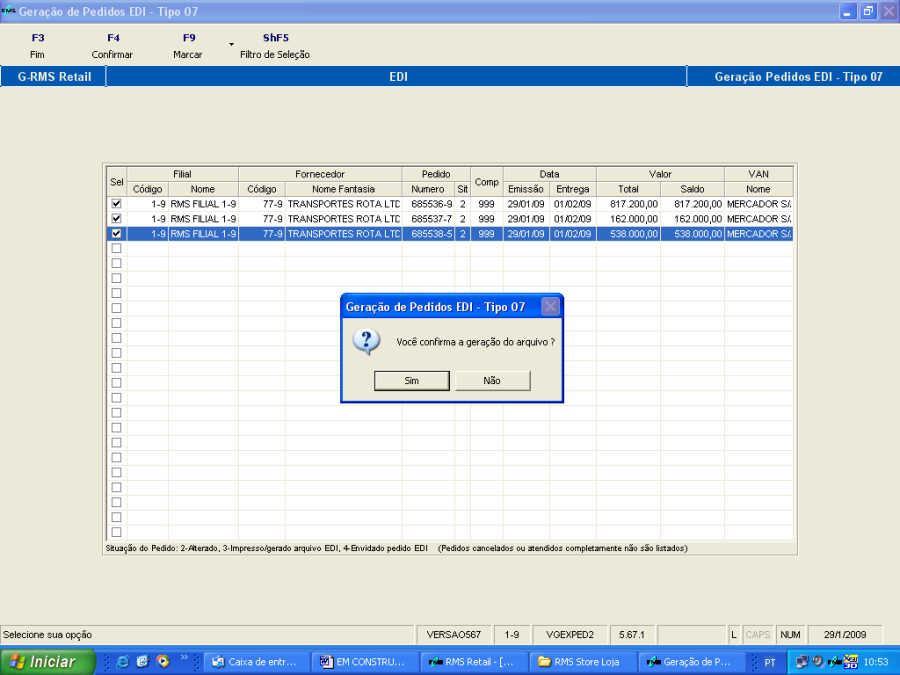Screen dimensions: 900x675
Task: Select order number 685538-5 cell
Action: click(x=428, y=234)
